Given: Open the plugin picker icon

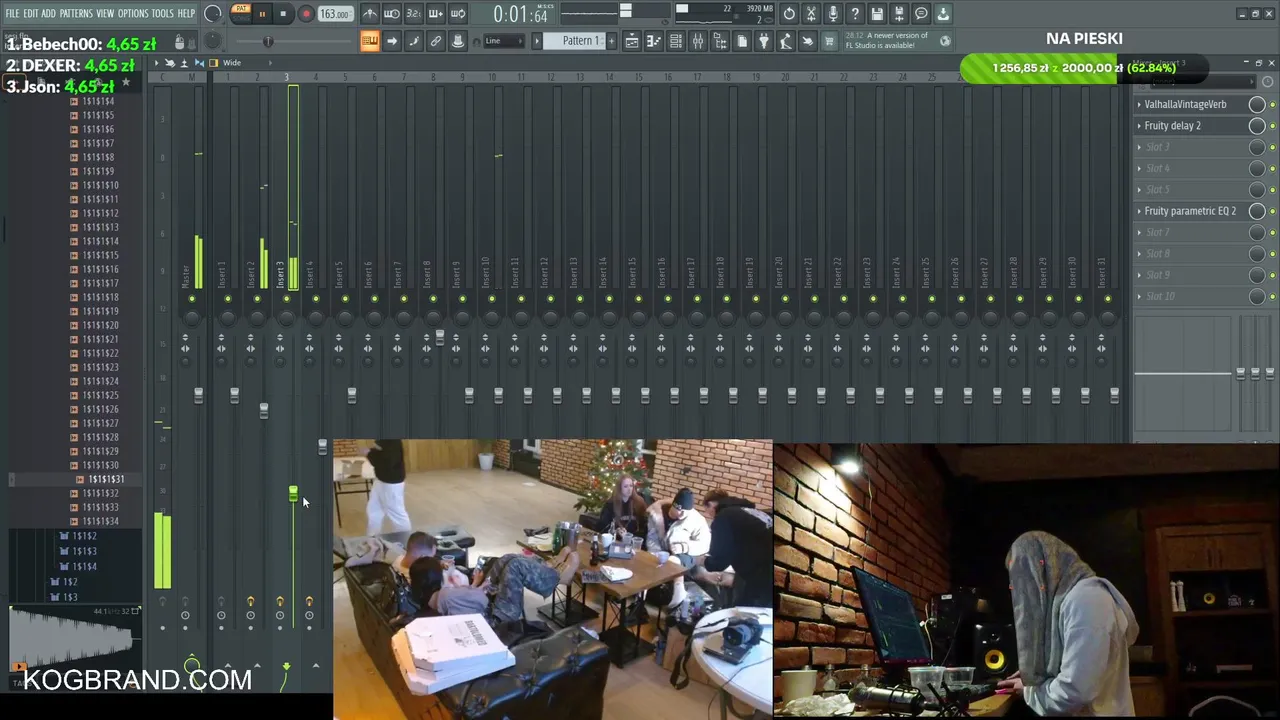Looking at the screenshot, I should point(764,41).
